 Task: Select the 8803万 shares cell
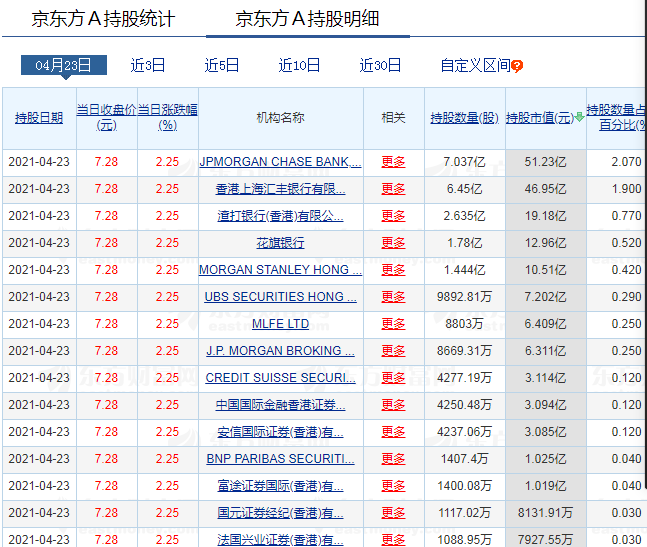click(x=465, y=324)
